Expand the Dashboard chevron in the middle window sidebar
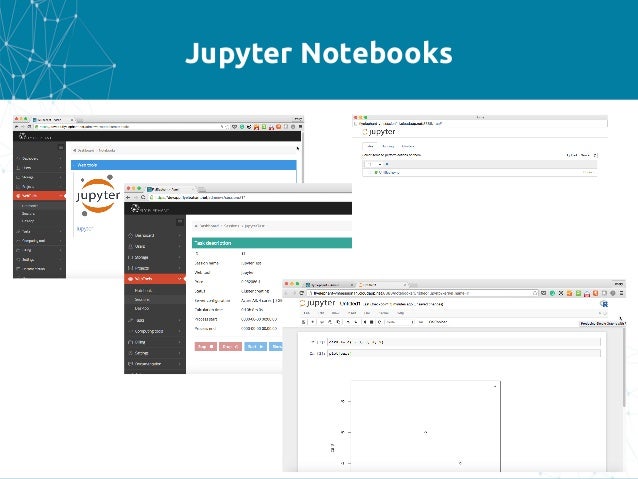The image size is (638, 479). (179, 236)
